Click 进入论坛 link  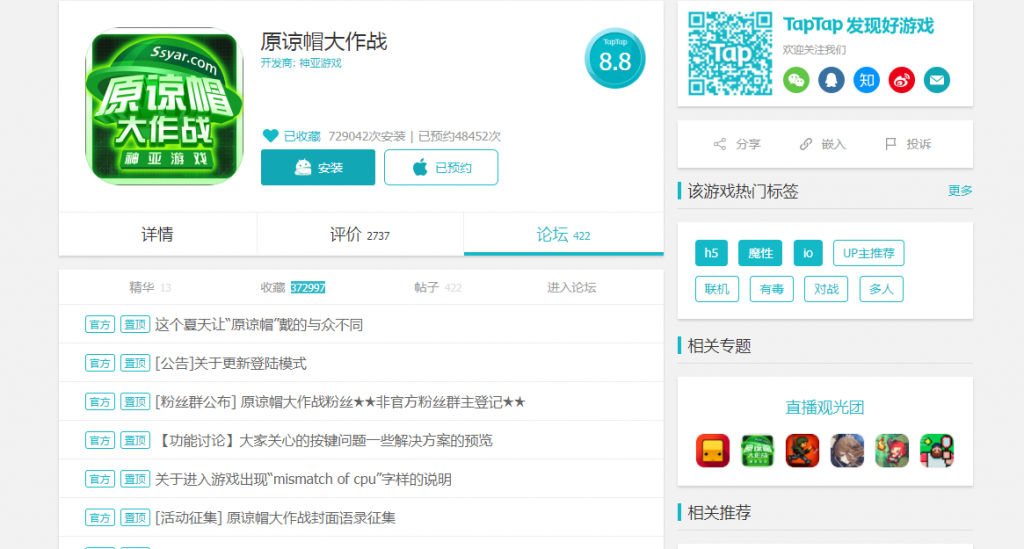[x=571, y=287]
